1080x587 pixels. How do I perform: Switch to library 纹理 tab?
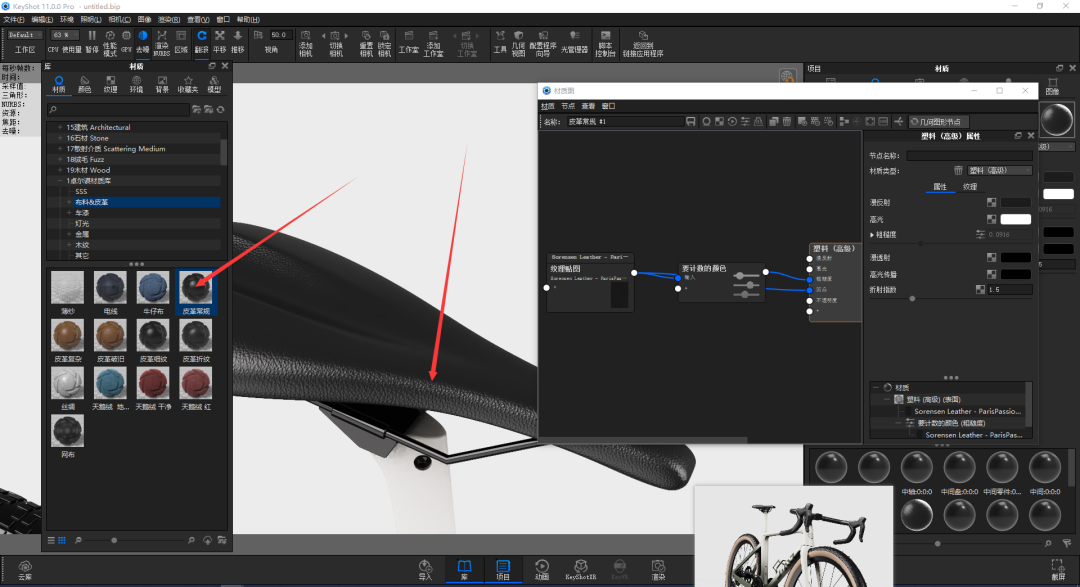point(110,85)
